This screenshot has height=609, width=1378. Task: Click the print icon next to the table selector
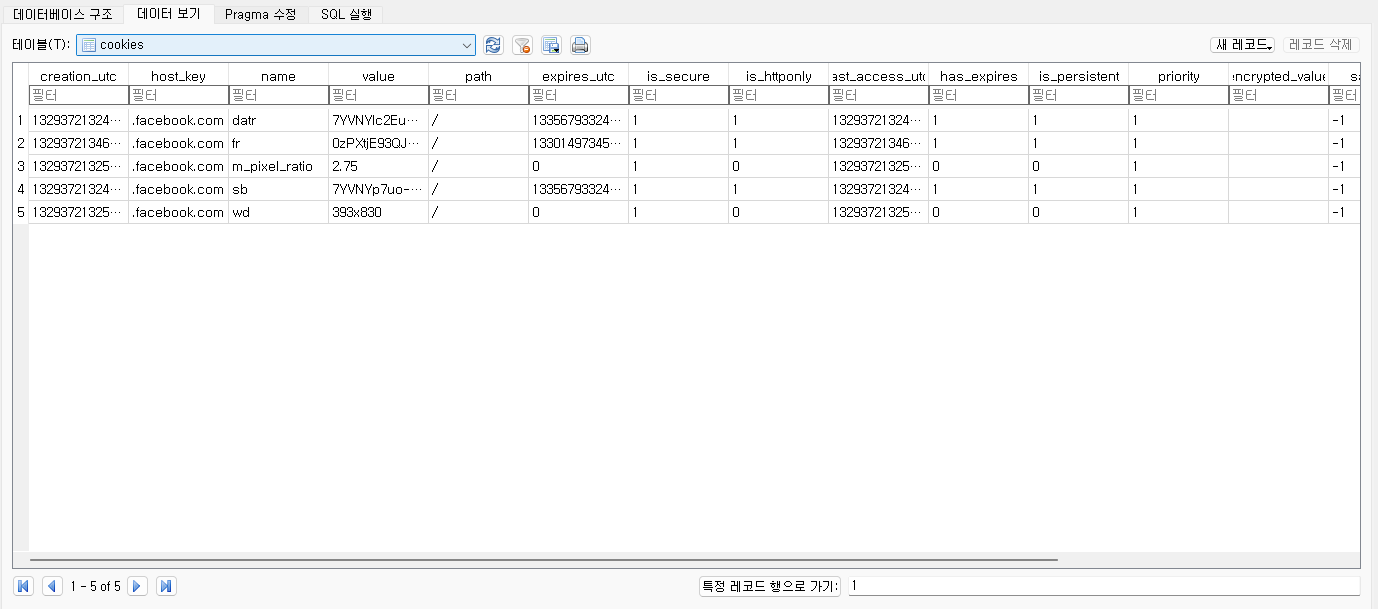point(580,45)
